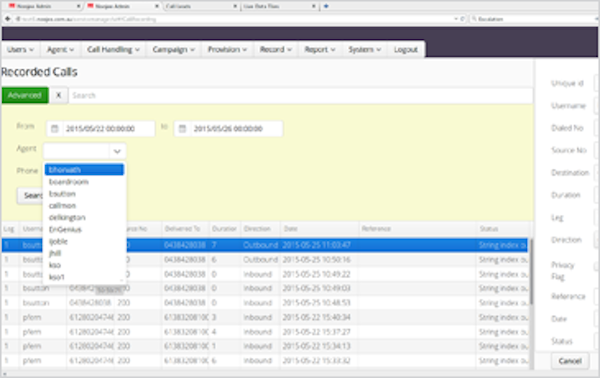Click the Agent combo input box
The width and height of the screenshot is (600, 378).
click(77, 151)
